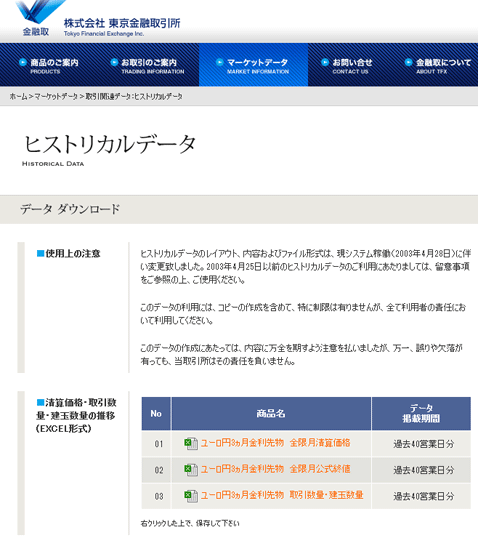Open the お取引のご案内 Trading Information tab

click(148, 66)
